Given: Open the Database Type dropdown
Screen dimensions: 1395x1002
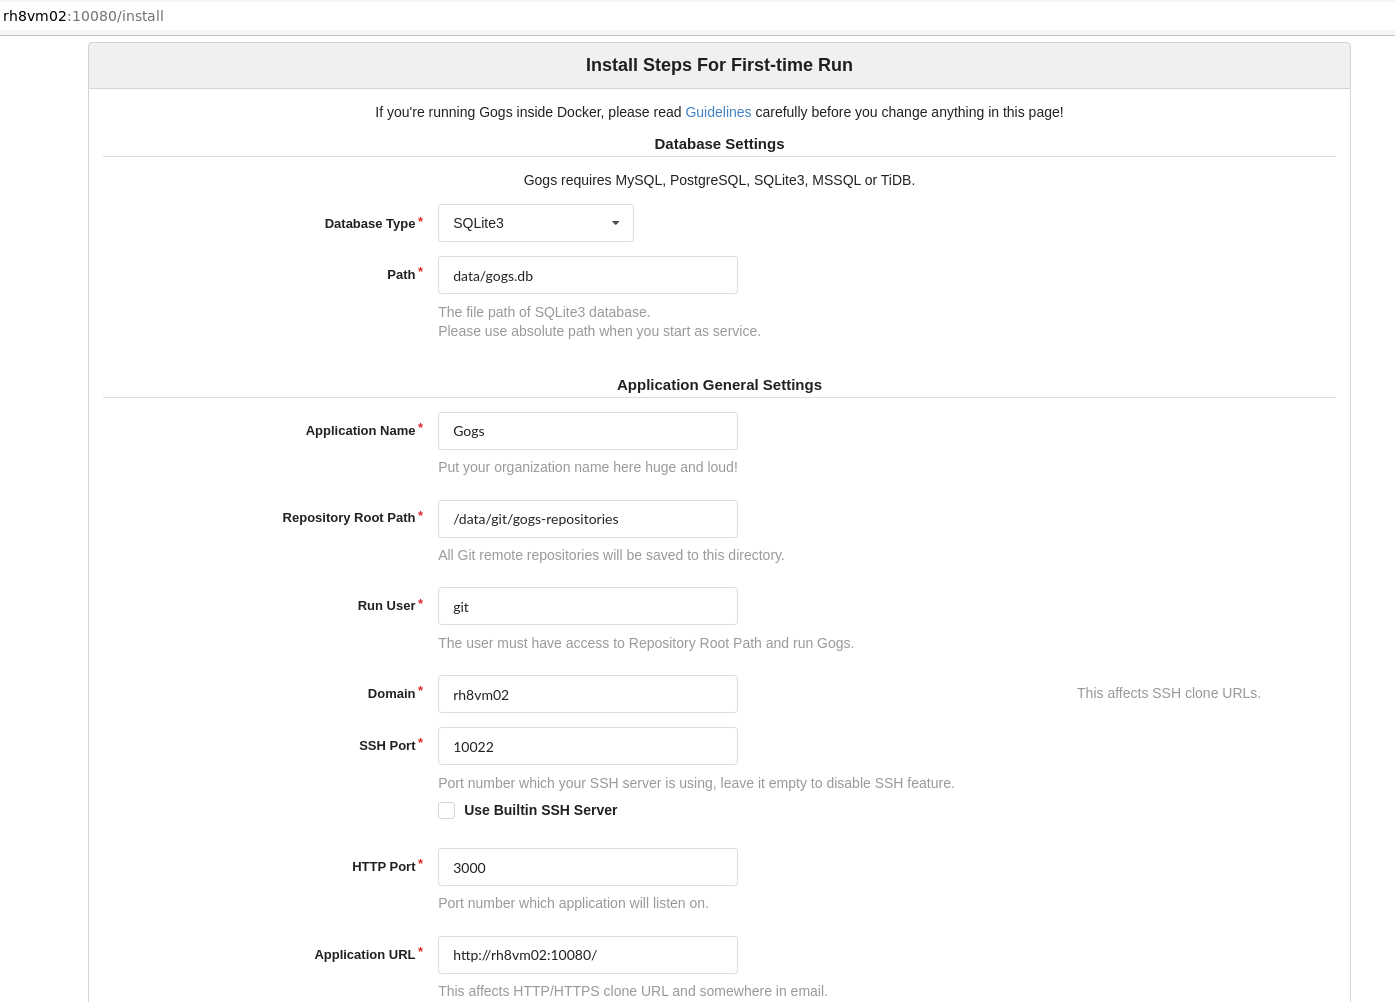Looking at the screenshot, I should pos(536,223).
